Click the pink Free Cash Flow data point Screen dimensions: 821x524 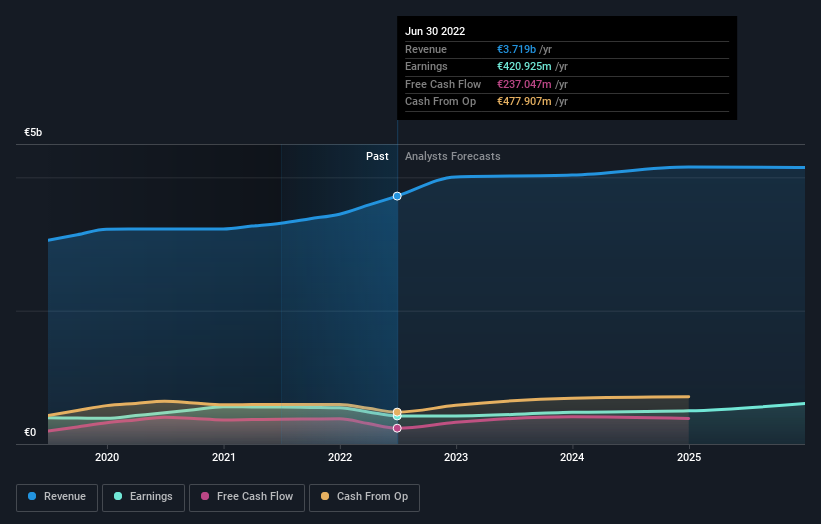397,428
